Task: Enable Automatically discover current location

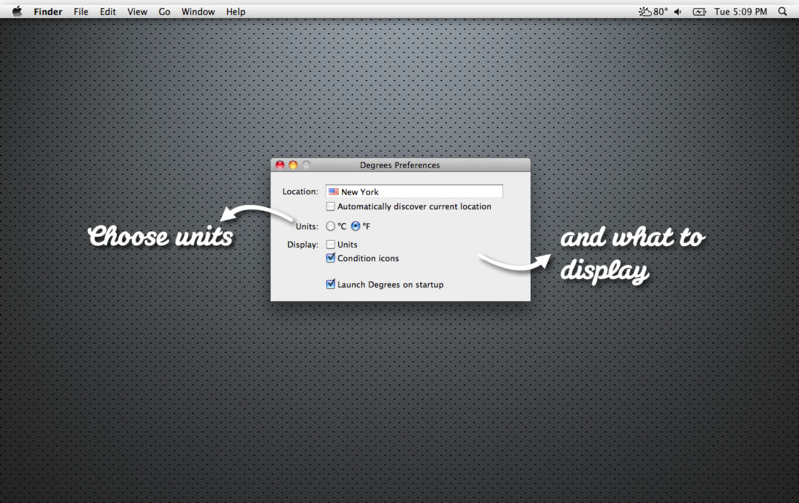Action: 331,206
